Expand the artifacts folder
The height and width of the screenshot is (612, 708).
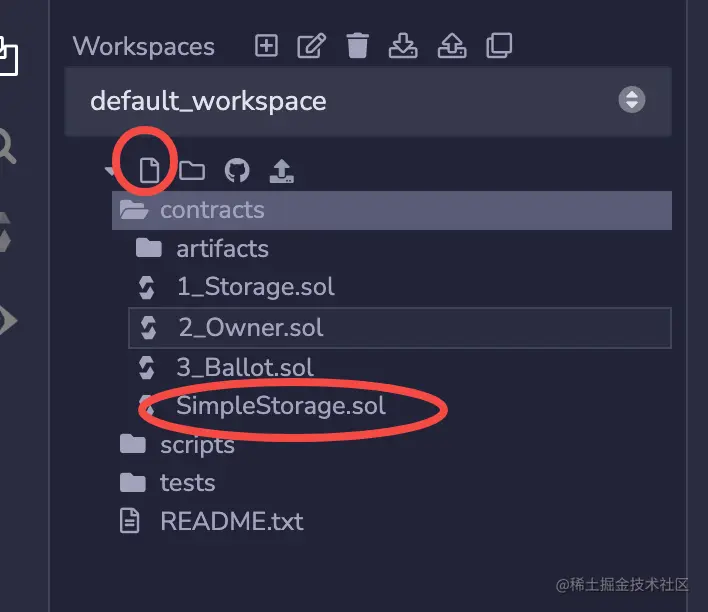(222, 248)
